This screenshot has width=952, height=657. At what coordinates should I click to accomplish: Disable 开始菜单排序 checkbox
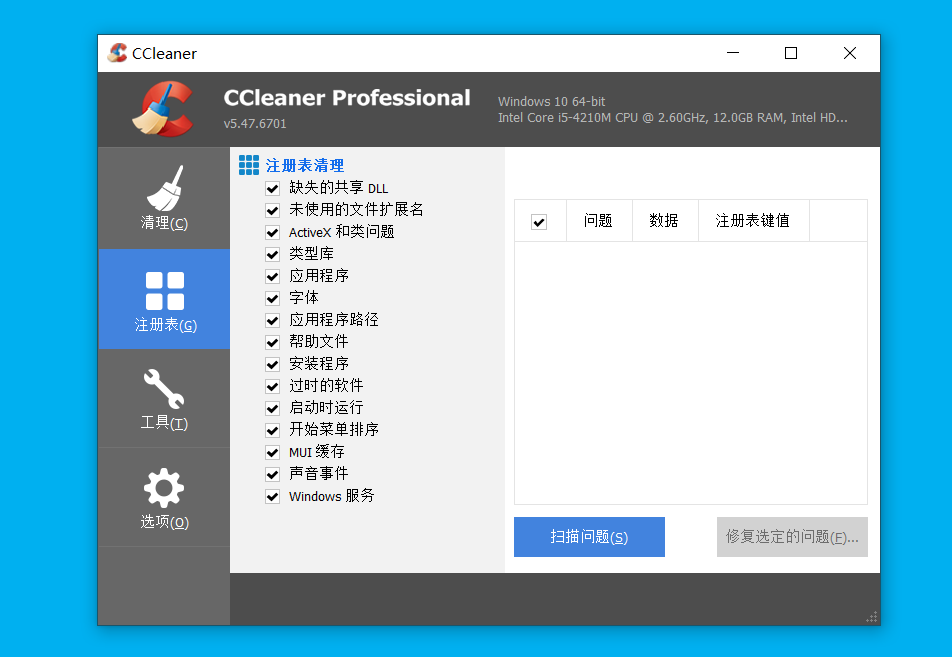tap(273, 431)
